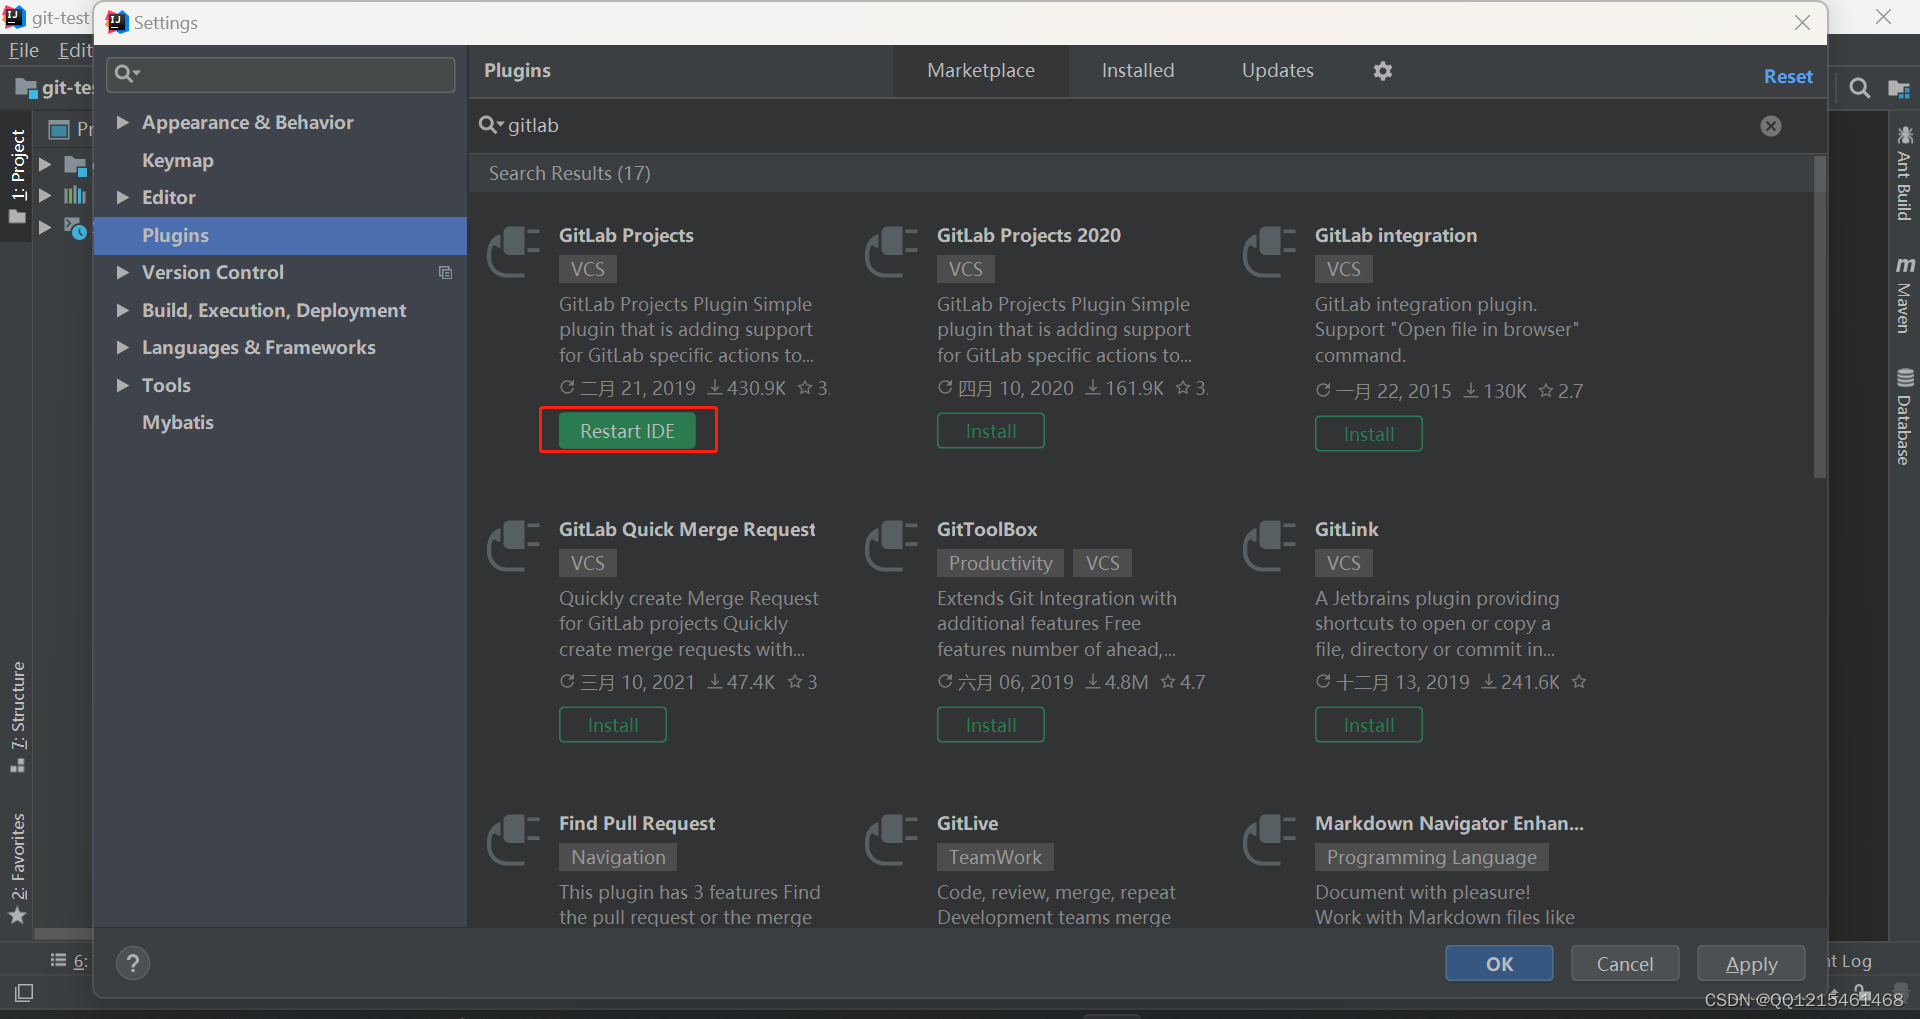1920x1019 pixels.
Task: Switch to the Installed tab
Action: click(1138, 71)
